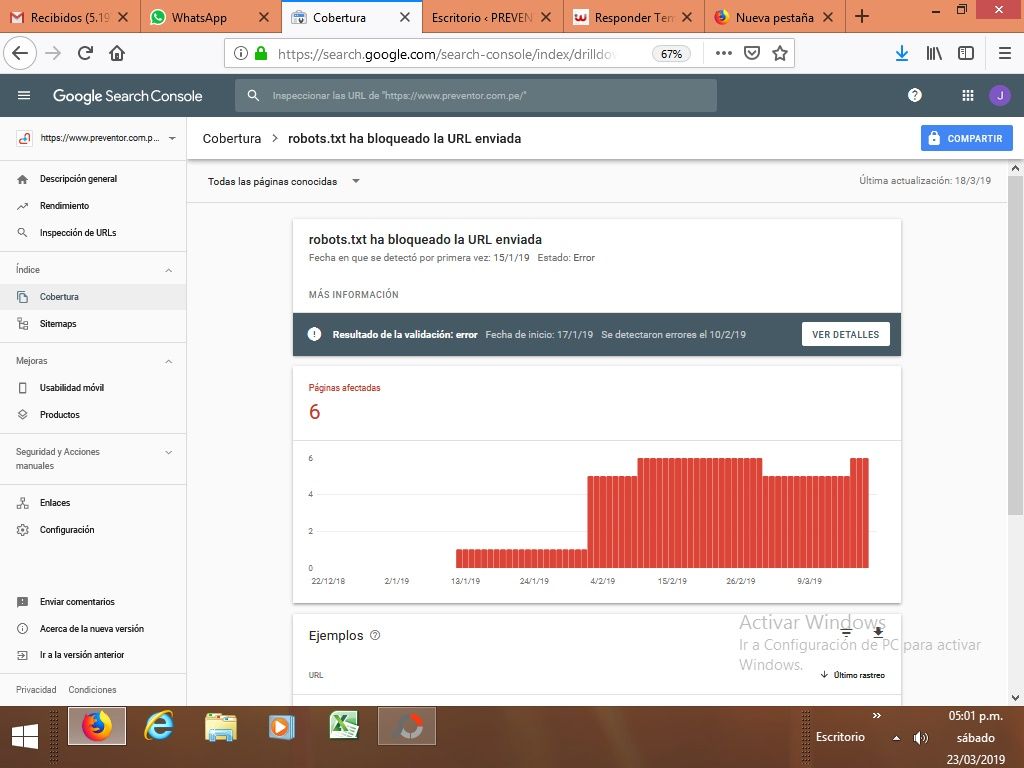Open the Firefox downloads arrow
This screenshot has width=1024, height=768.
[902, 54]
